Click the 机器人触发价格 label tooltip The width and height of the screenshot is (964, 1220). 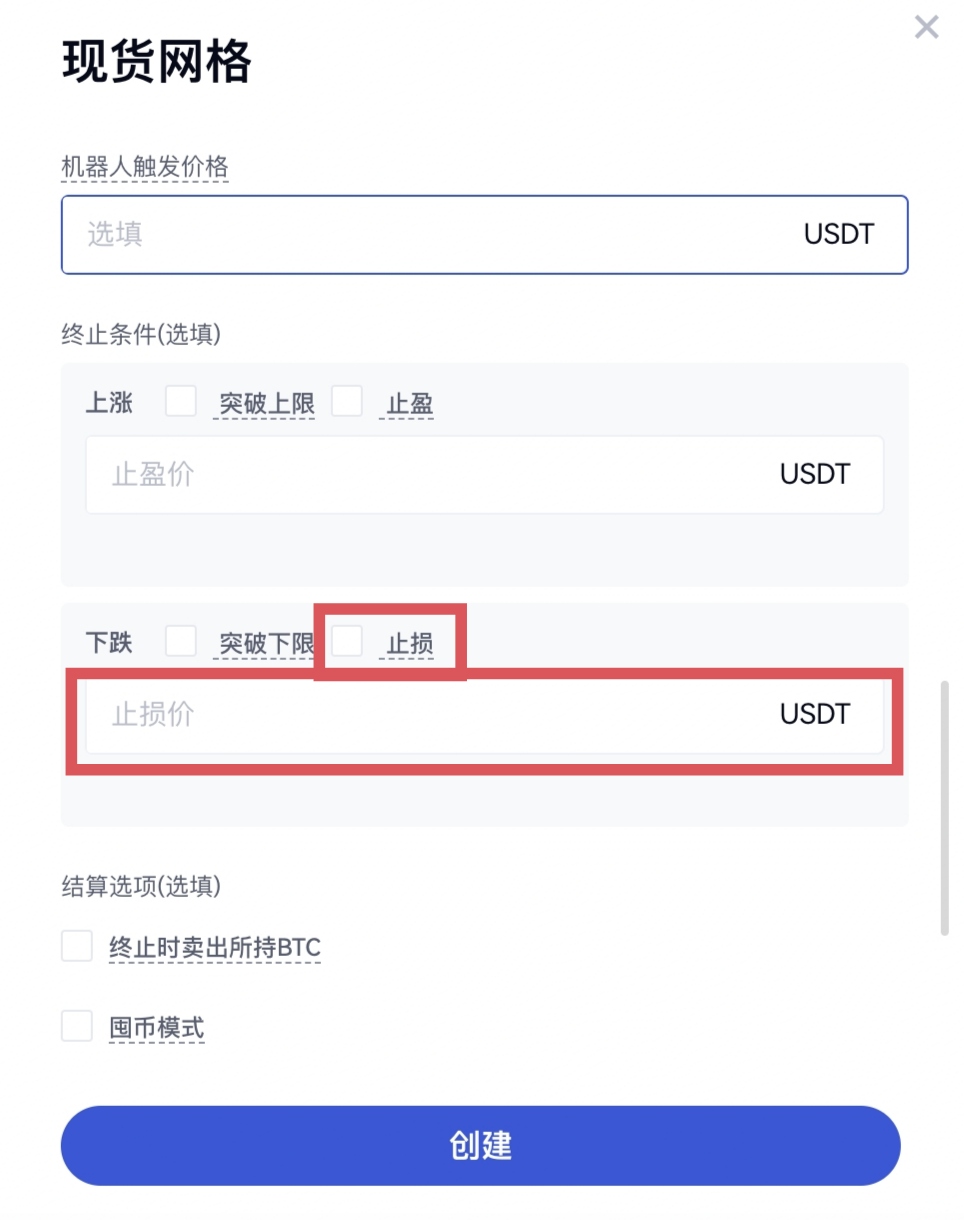[145, 167]
